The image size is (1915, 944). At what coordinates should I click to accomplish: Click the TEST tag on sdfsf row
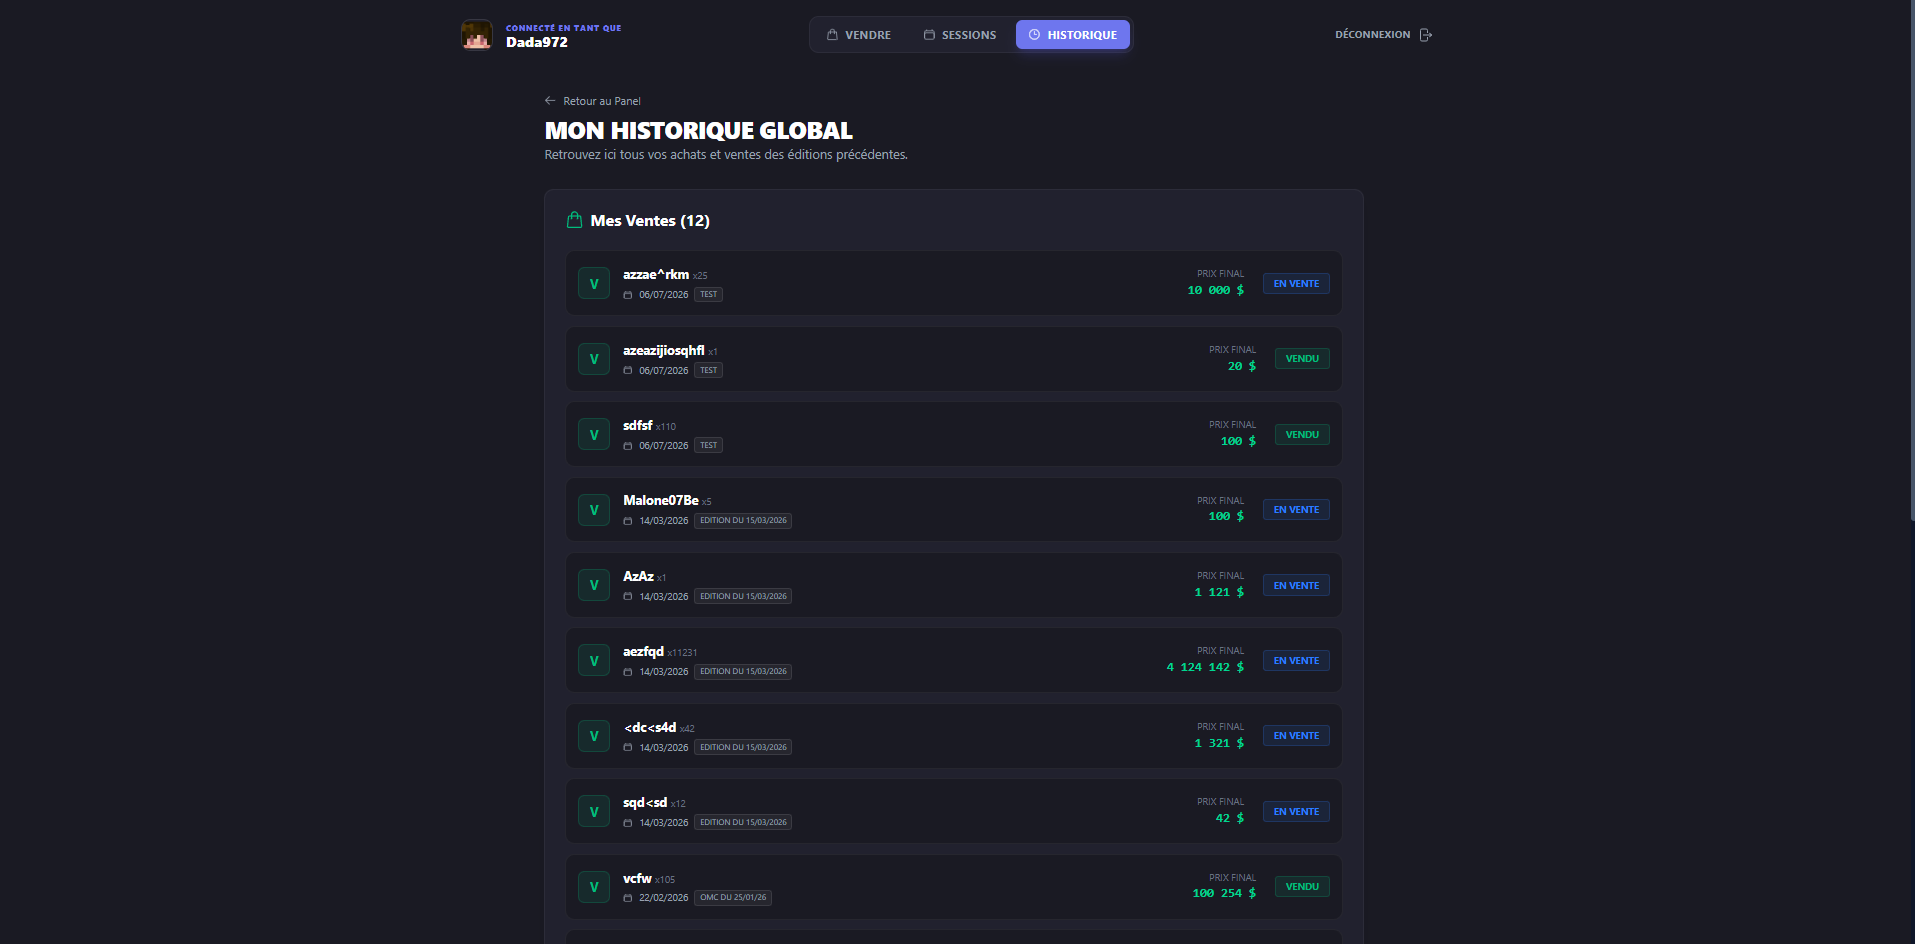coord(709,446)
